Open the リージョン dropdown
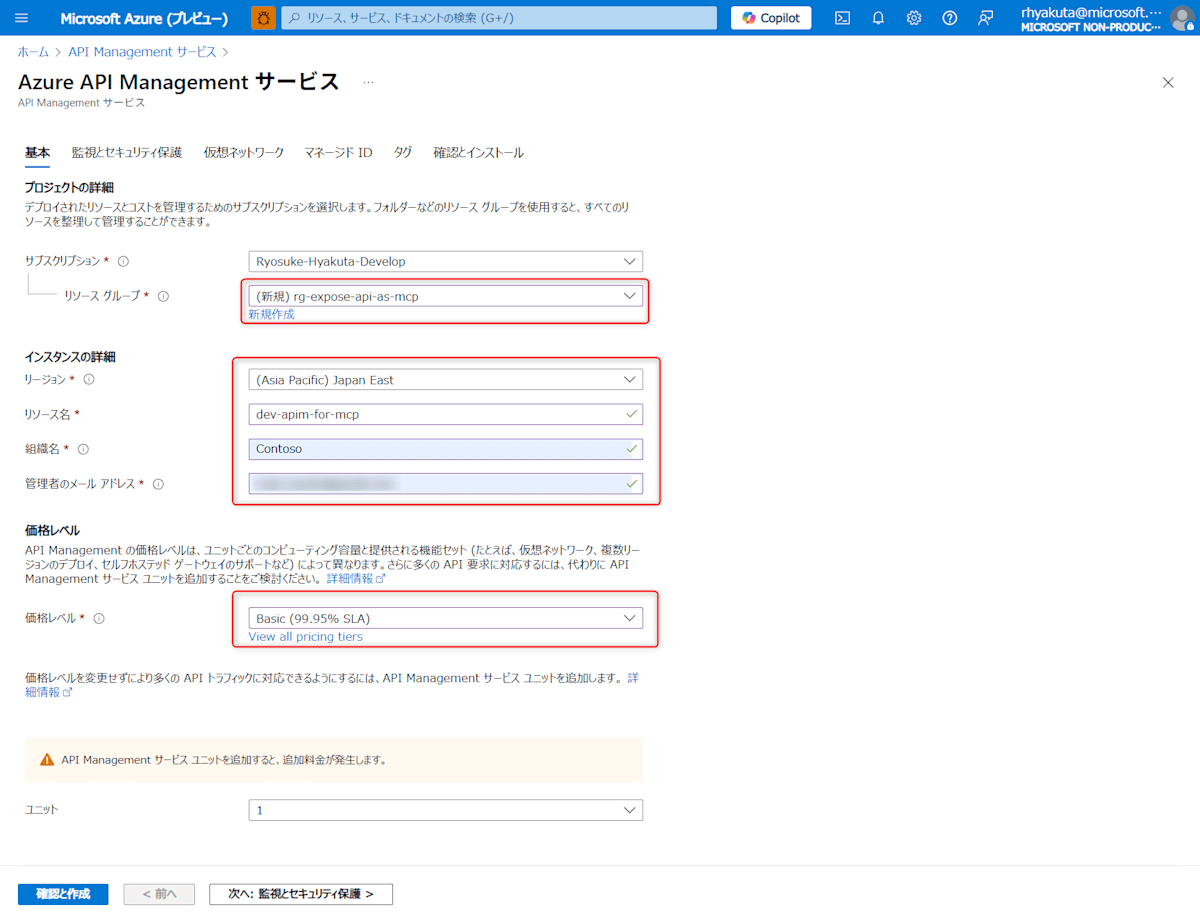This screenshot has height=923, width=1200. click(x=446, y=380)
